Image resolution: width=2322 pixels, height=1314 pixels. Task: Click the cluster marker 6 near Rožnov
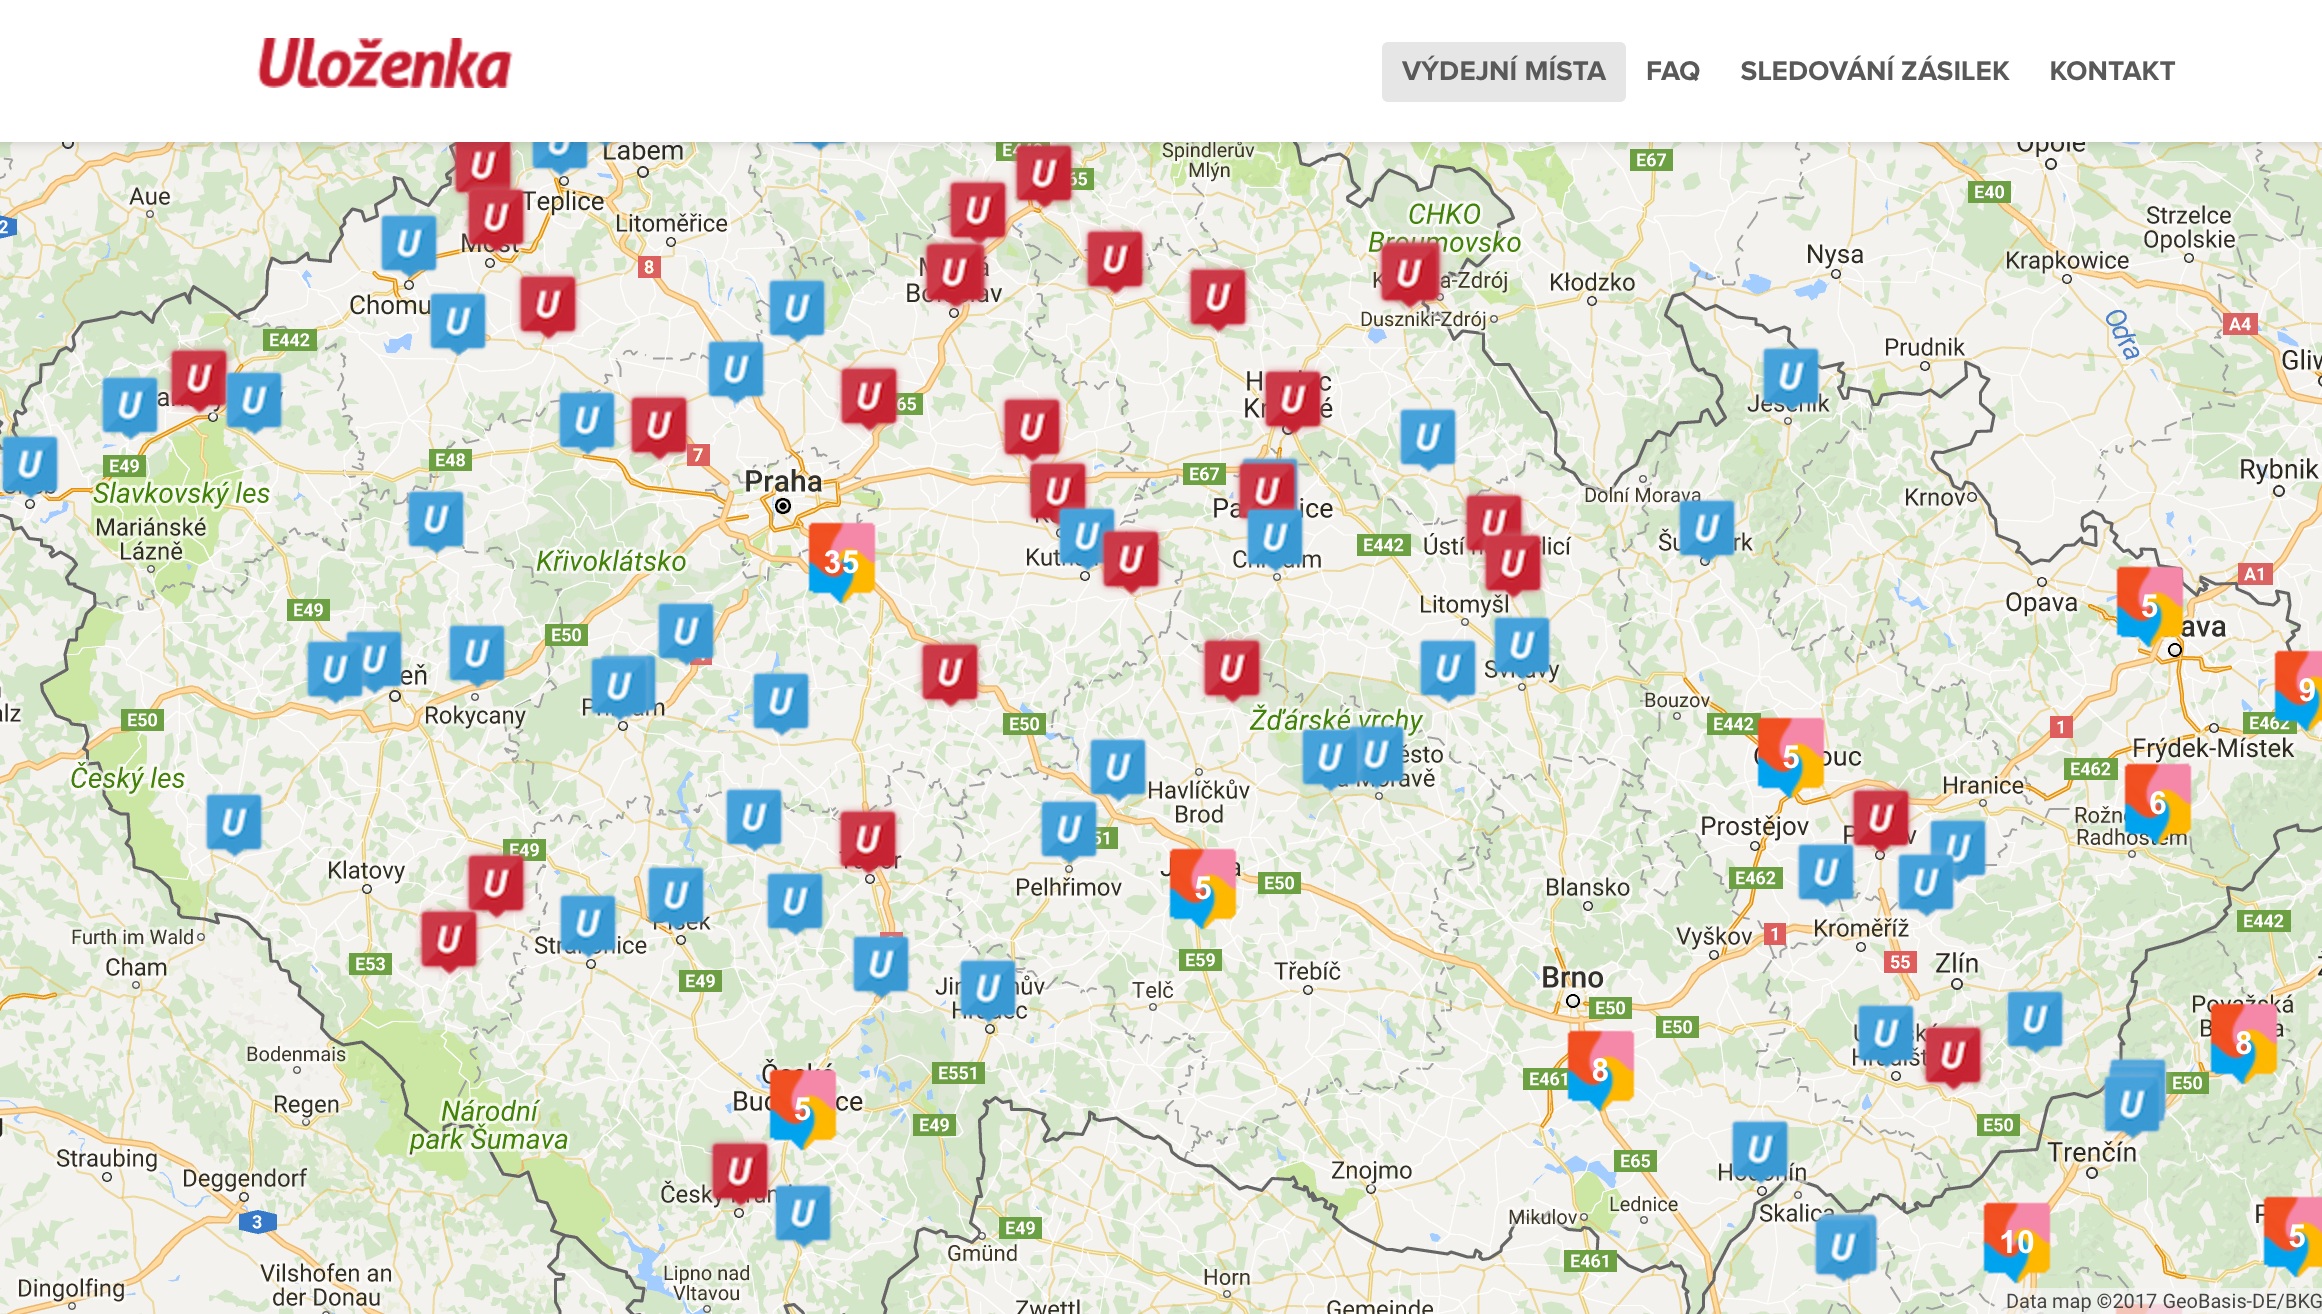tap(2157, 802)
